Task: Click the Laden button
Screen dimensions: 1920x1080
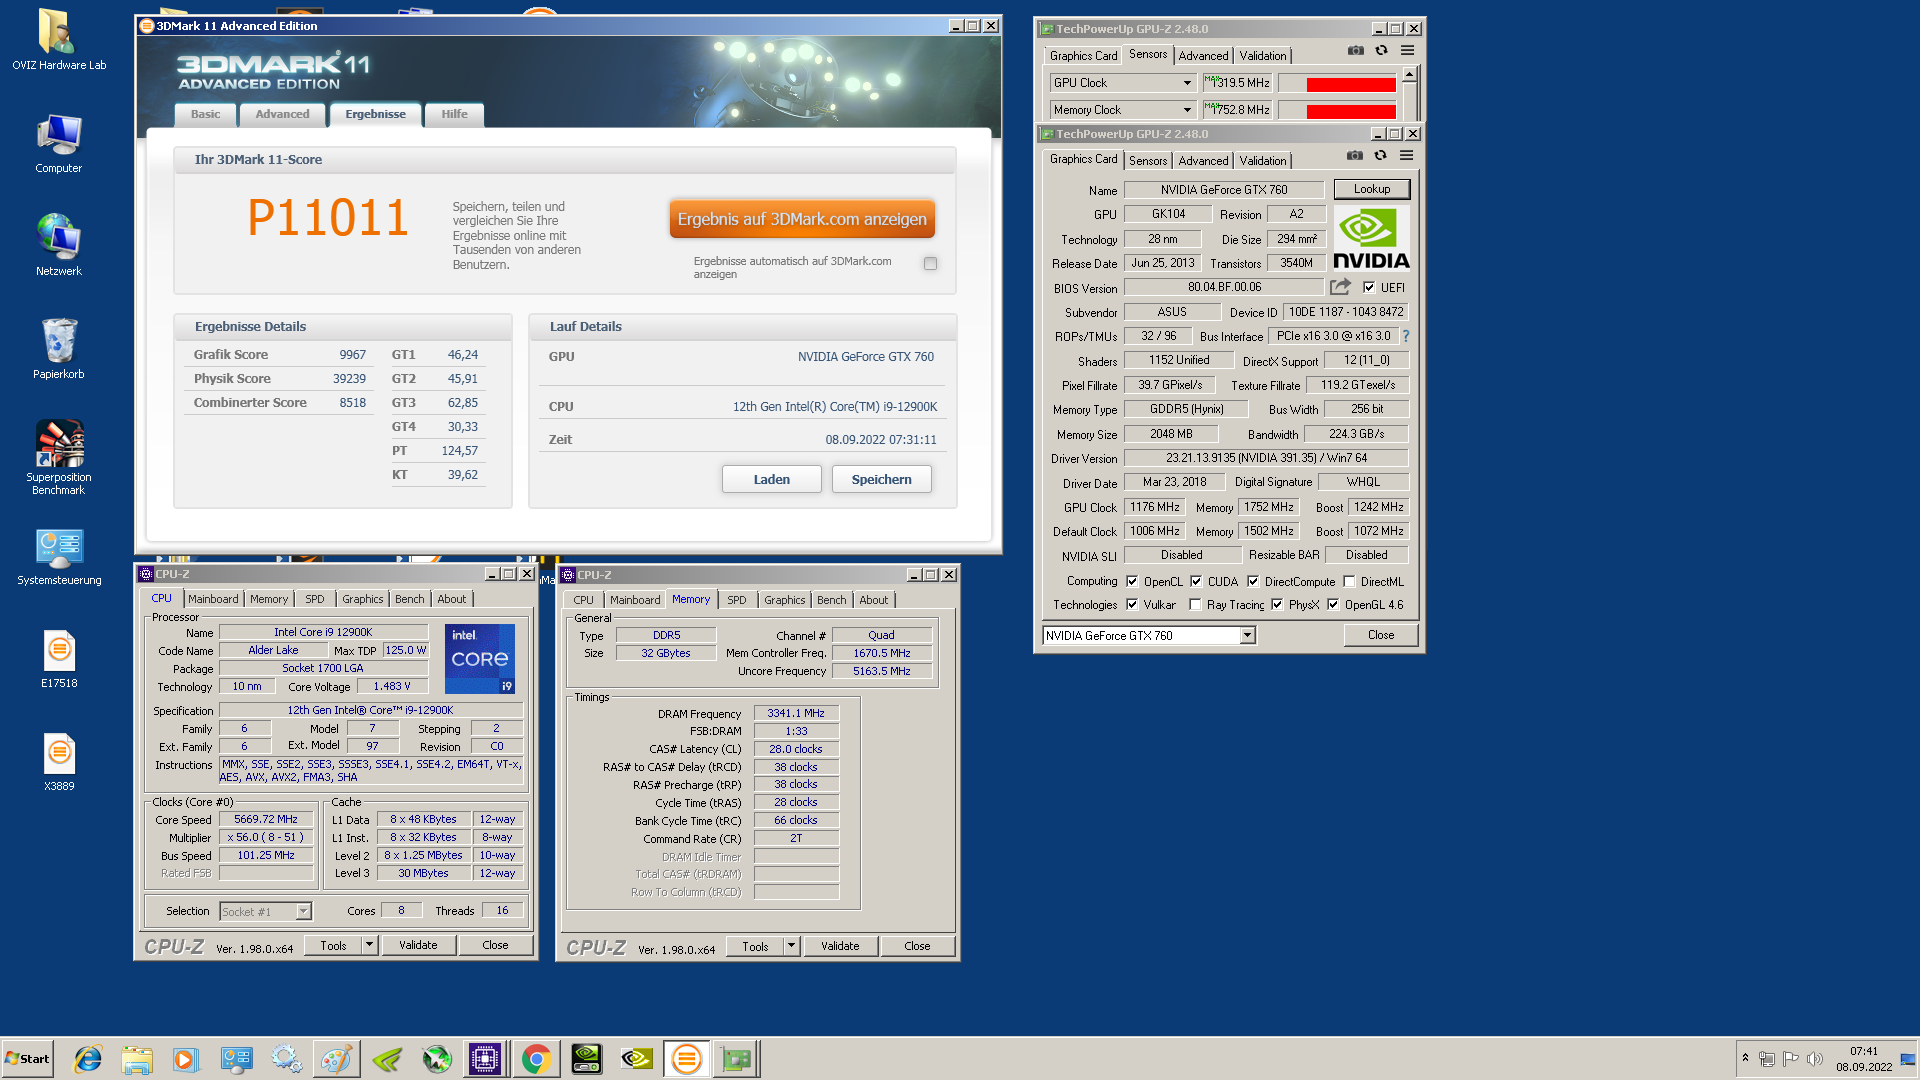Action: click(771, 479)
